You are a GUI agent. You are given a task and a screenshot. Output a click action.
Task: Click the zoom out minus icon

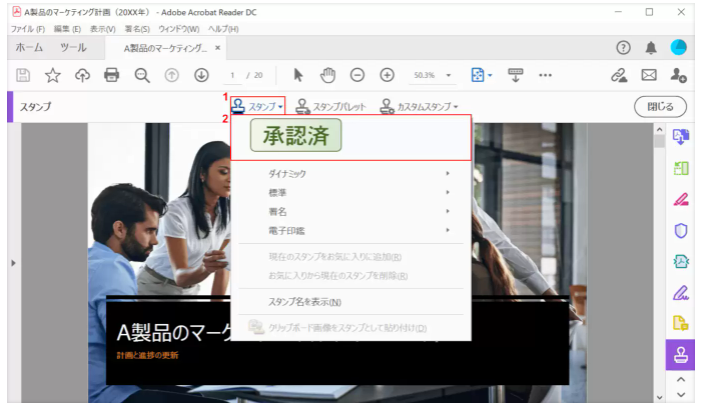pyautogui.click(x=357, y=75)
